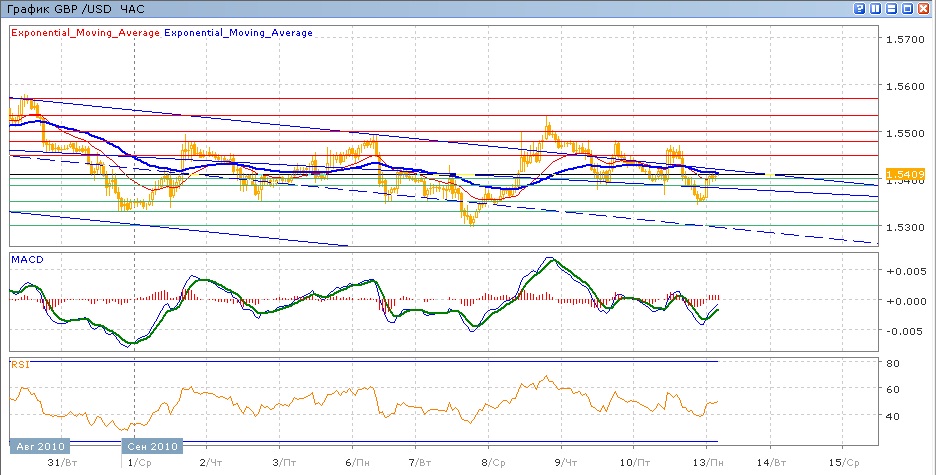Screen dimensions: 936x475
Task: Click the current price tag 1.5409
Action: 903,174
